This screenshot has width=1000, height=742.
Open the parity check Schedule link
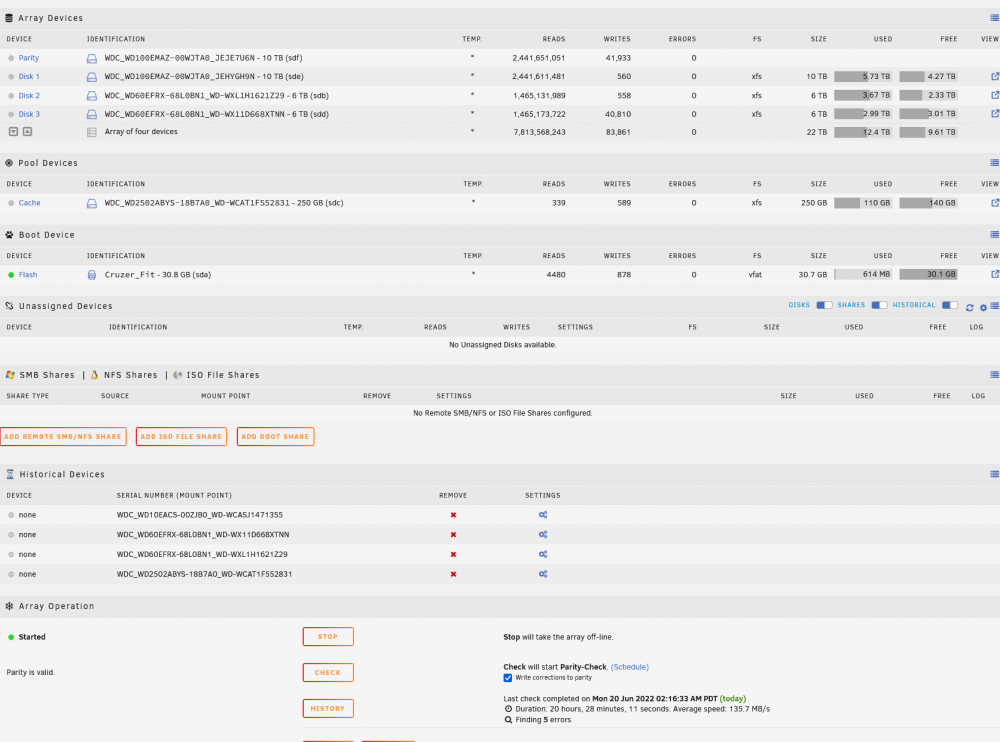coord(629,667)
